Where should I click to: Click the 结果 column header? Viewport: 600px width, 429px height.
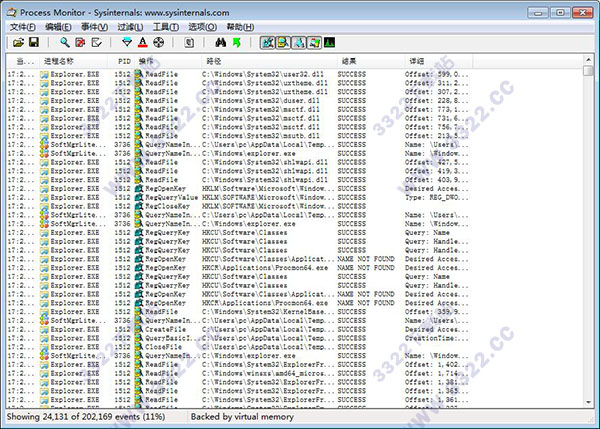pos(370,61)
